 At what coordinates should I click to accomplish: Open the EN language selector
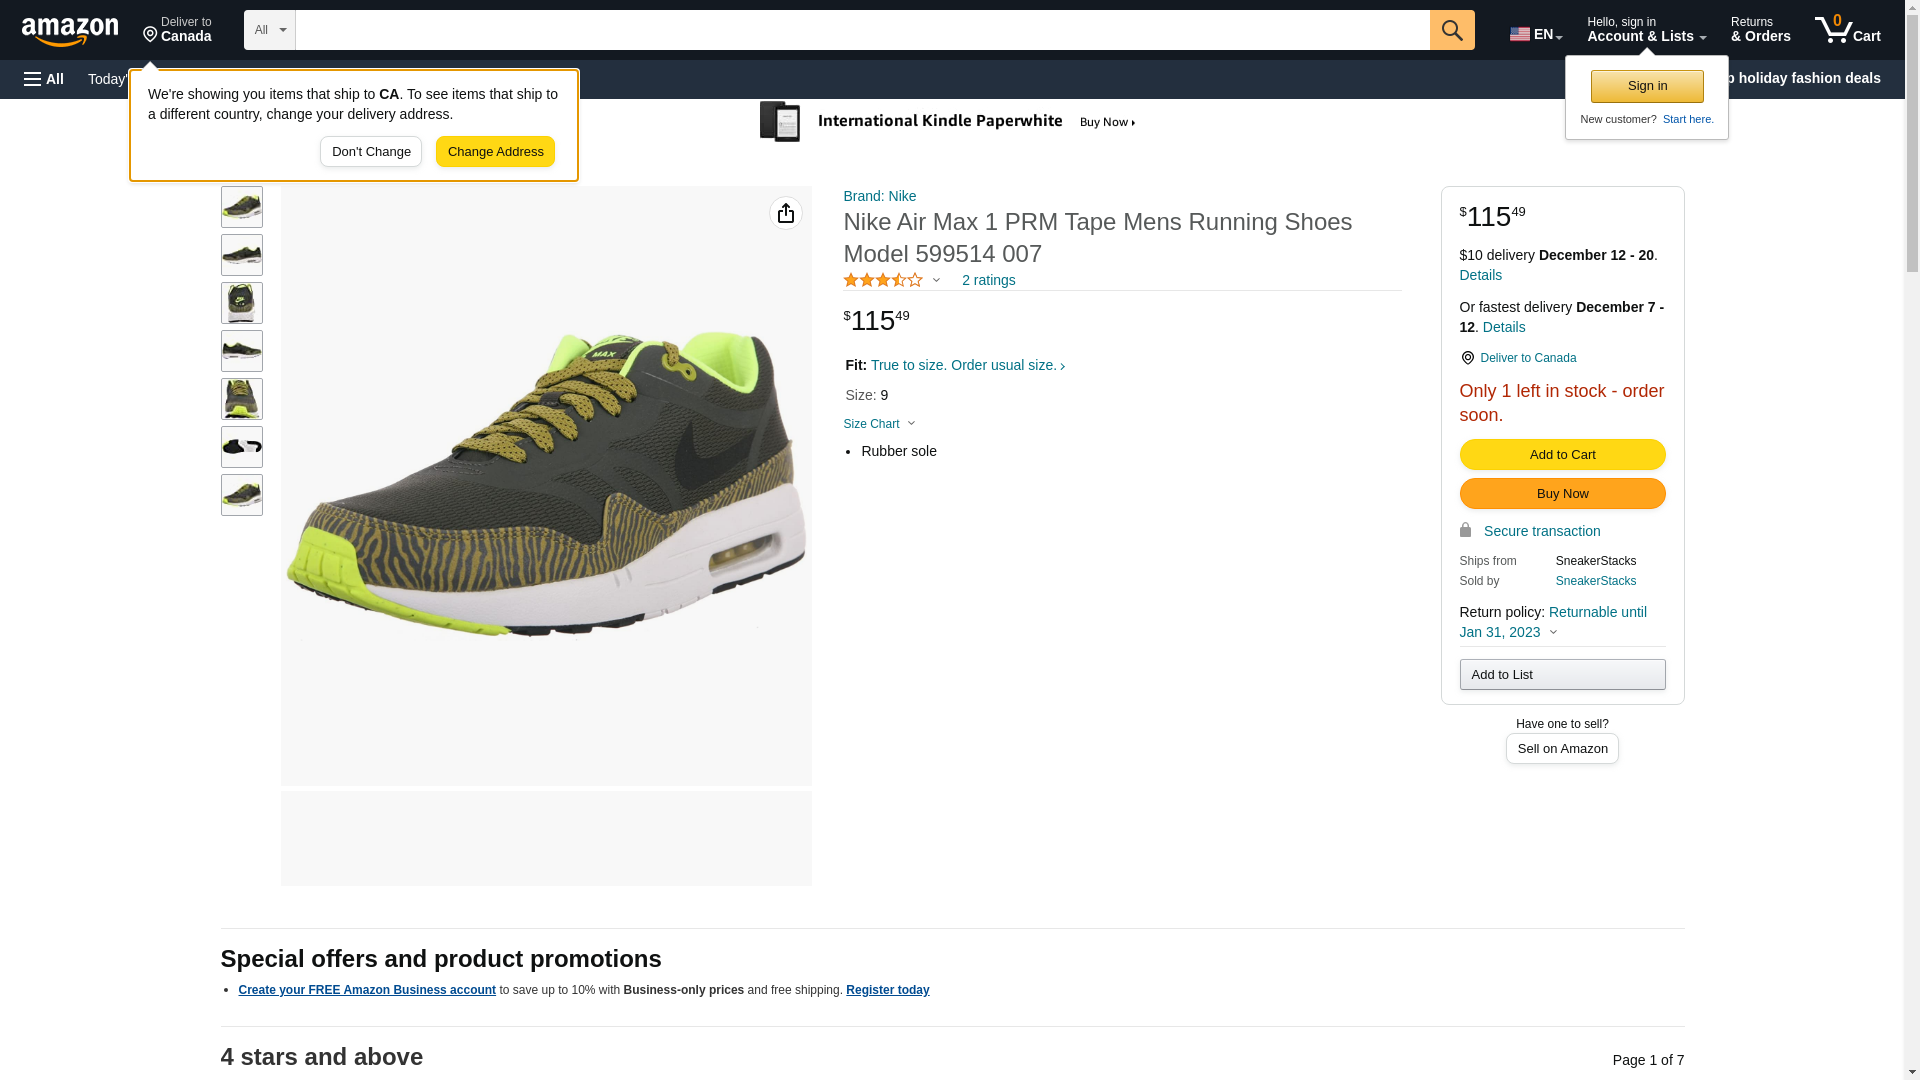click(1535, 34)
